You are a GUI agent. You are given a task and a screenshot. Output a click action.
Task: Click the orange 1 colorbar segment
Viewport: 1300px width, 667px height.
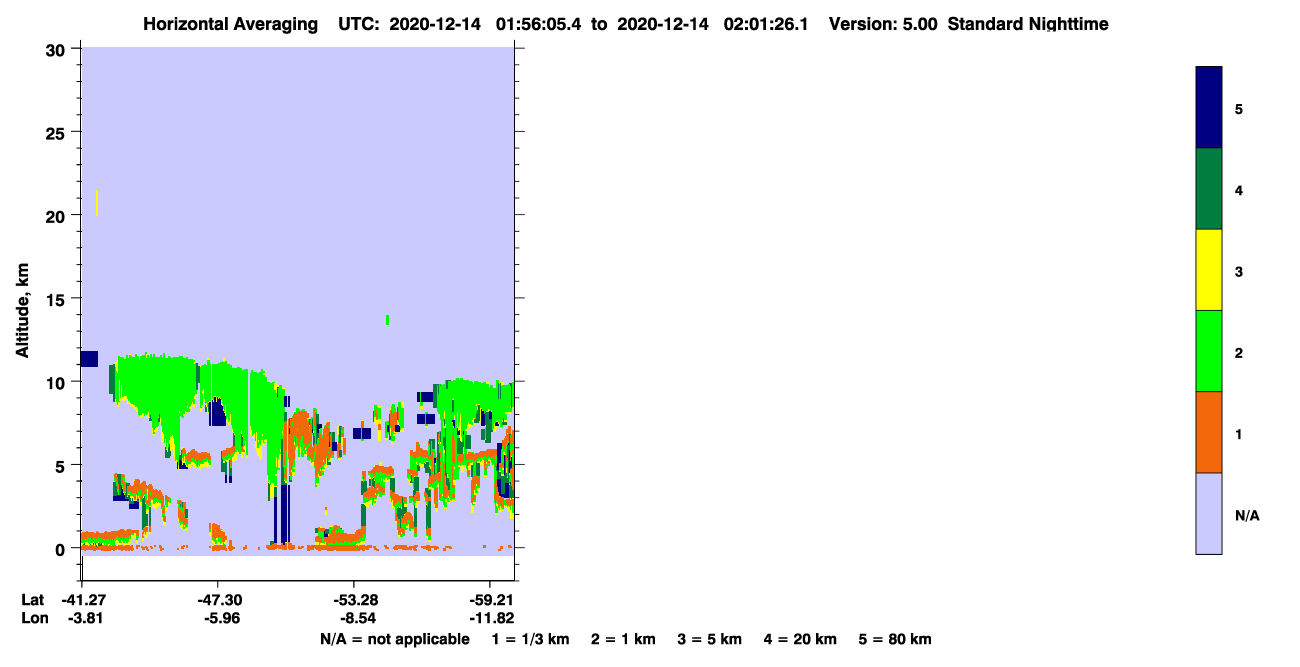(x=1209, y=432)
